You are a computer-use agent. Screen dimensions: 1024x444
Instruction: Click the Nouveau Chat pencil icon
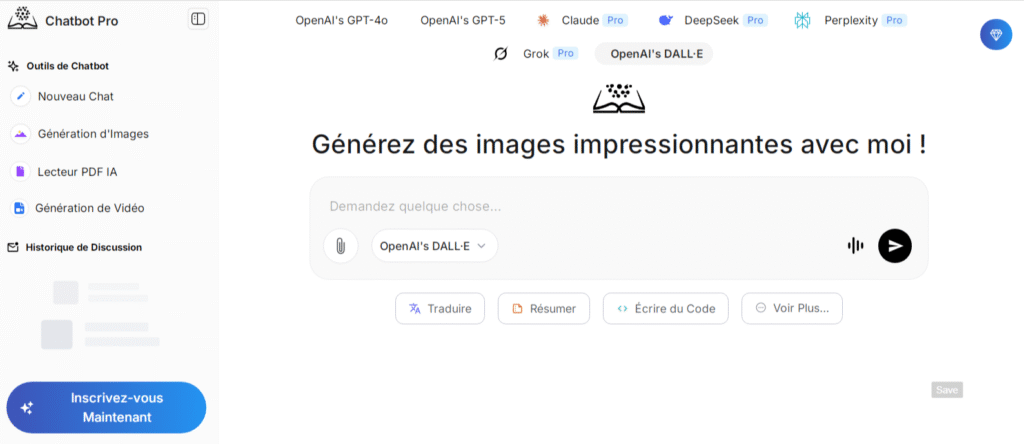21,97
